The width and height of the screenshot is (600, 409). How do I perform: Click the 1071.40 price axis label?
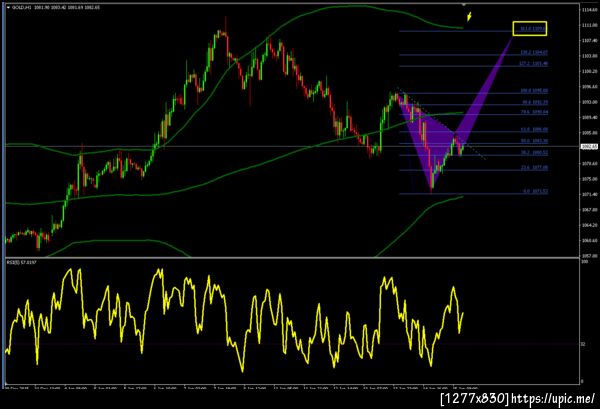(589, 194)
